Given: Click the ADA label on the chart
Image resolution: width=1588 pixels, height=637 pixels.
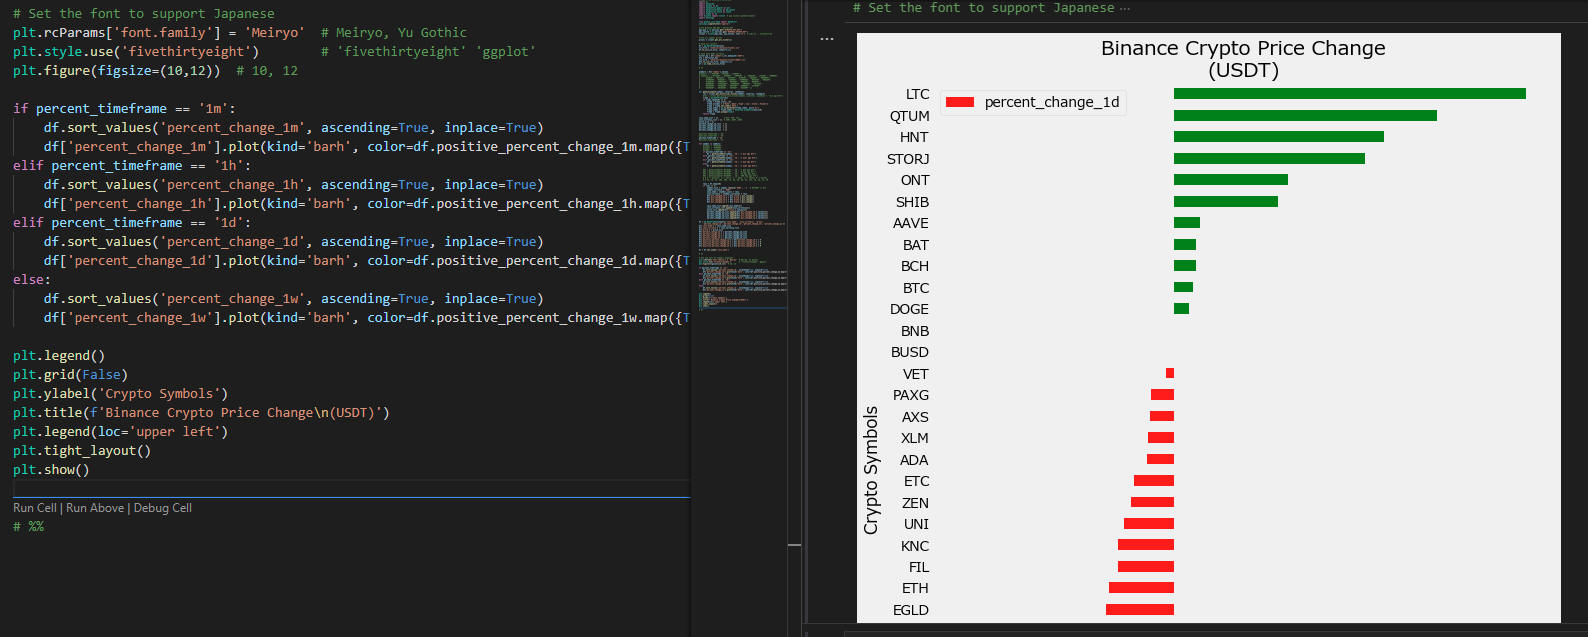Looking at the screenshot, I should 914,460.
